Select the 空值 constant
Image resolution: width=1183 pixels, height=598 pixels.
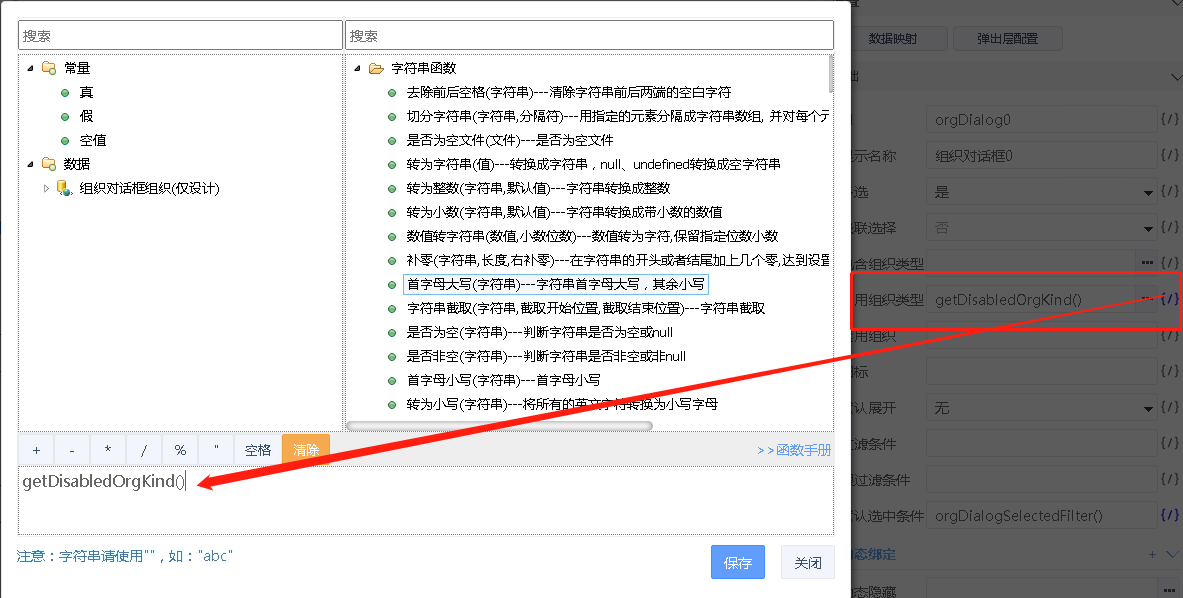(93, 140)
